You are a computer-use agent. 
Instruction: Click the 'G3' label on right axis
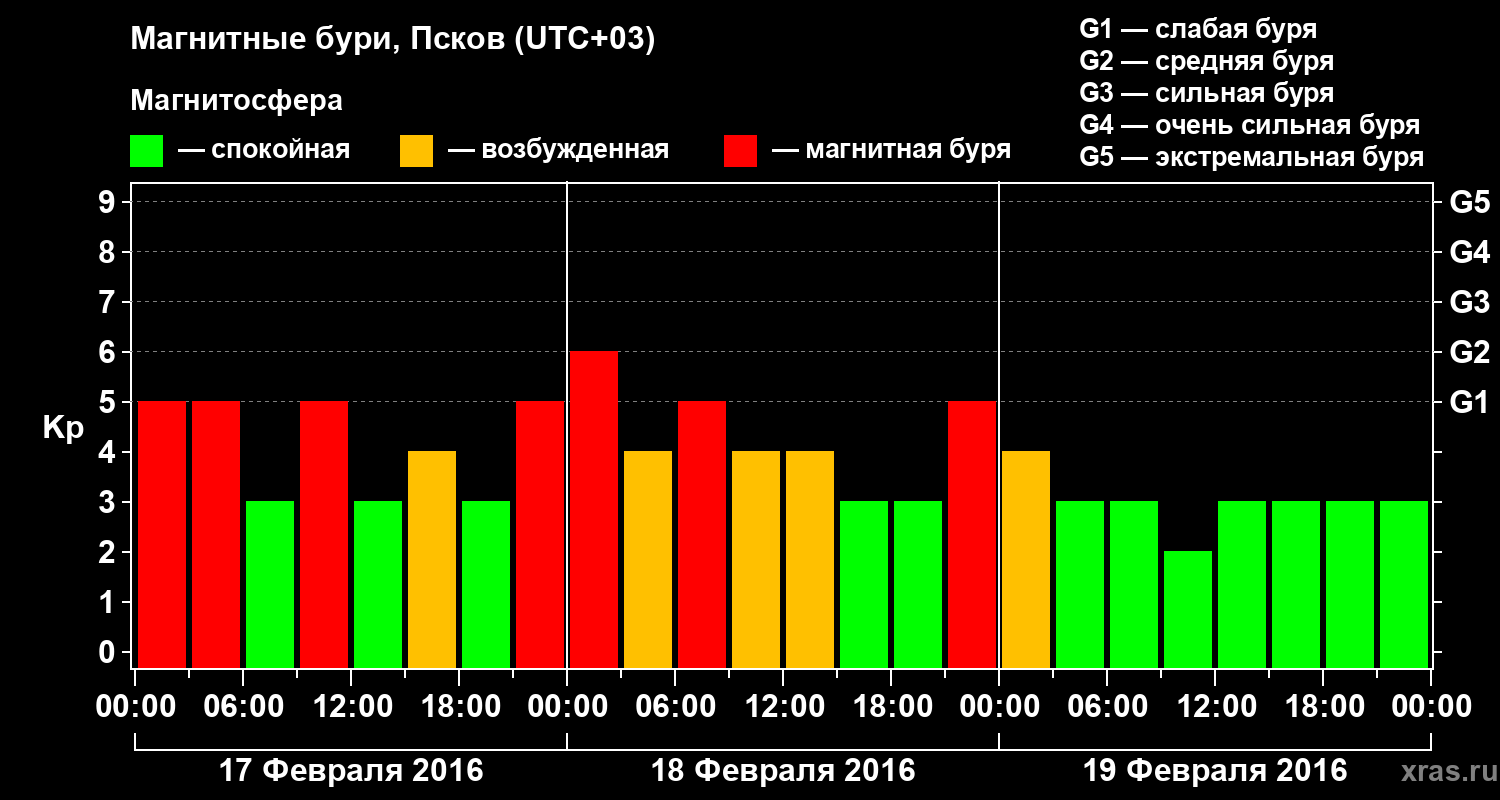coord(1469,302)
